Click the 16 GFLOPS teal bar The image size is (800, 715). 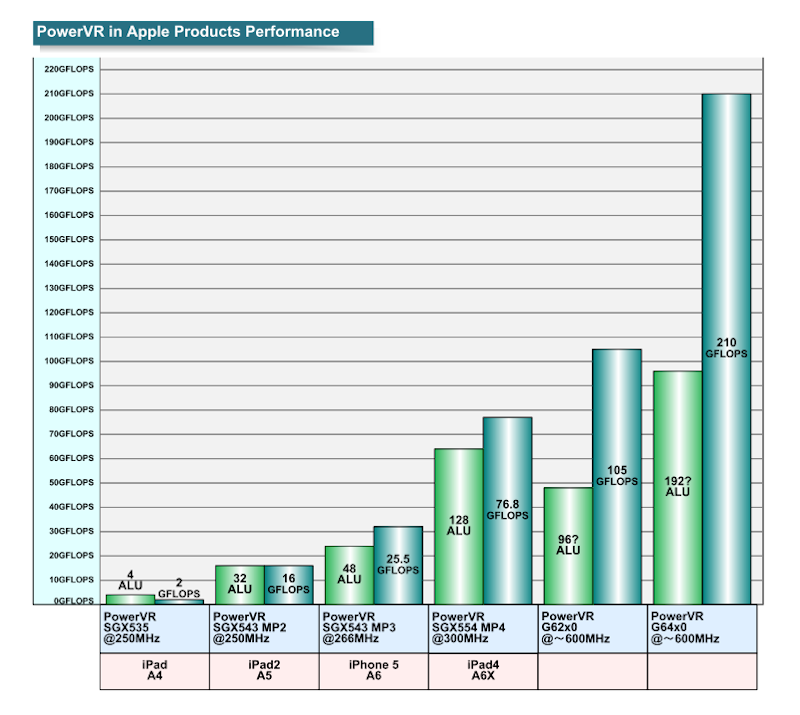click(x=289, y=585)
